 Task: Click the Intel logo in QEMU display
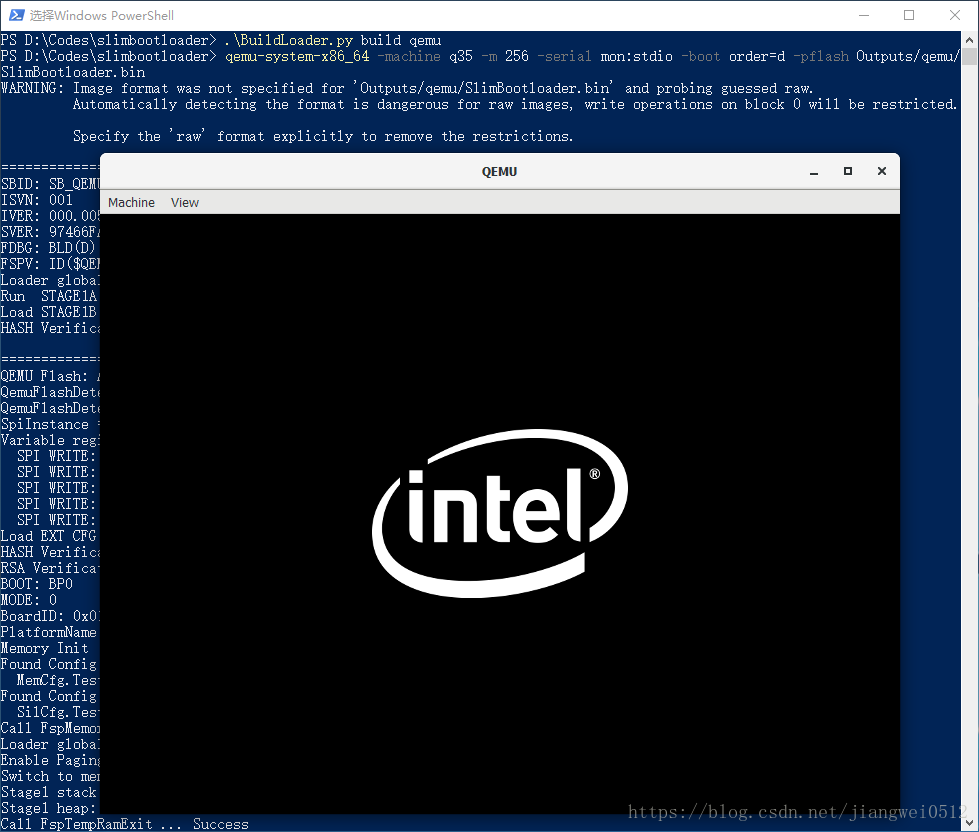click(x=500, y=513)
